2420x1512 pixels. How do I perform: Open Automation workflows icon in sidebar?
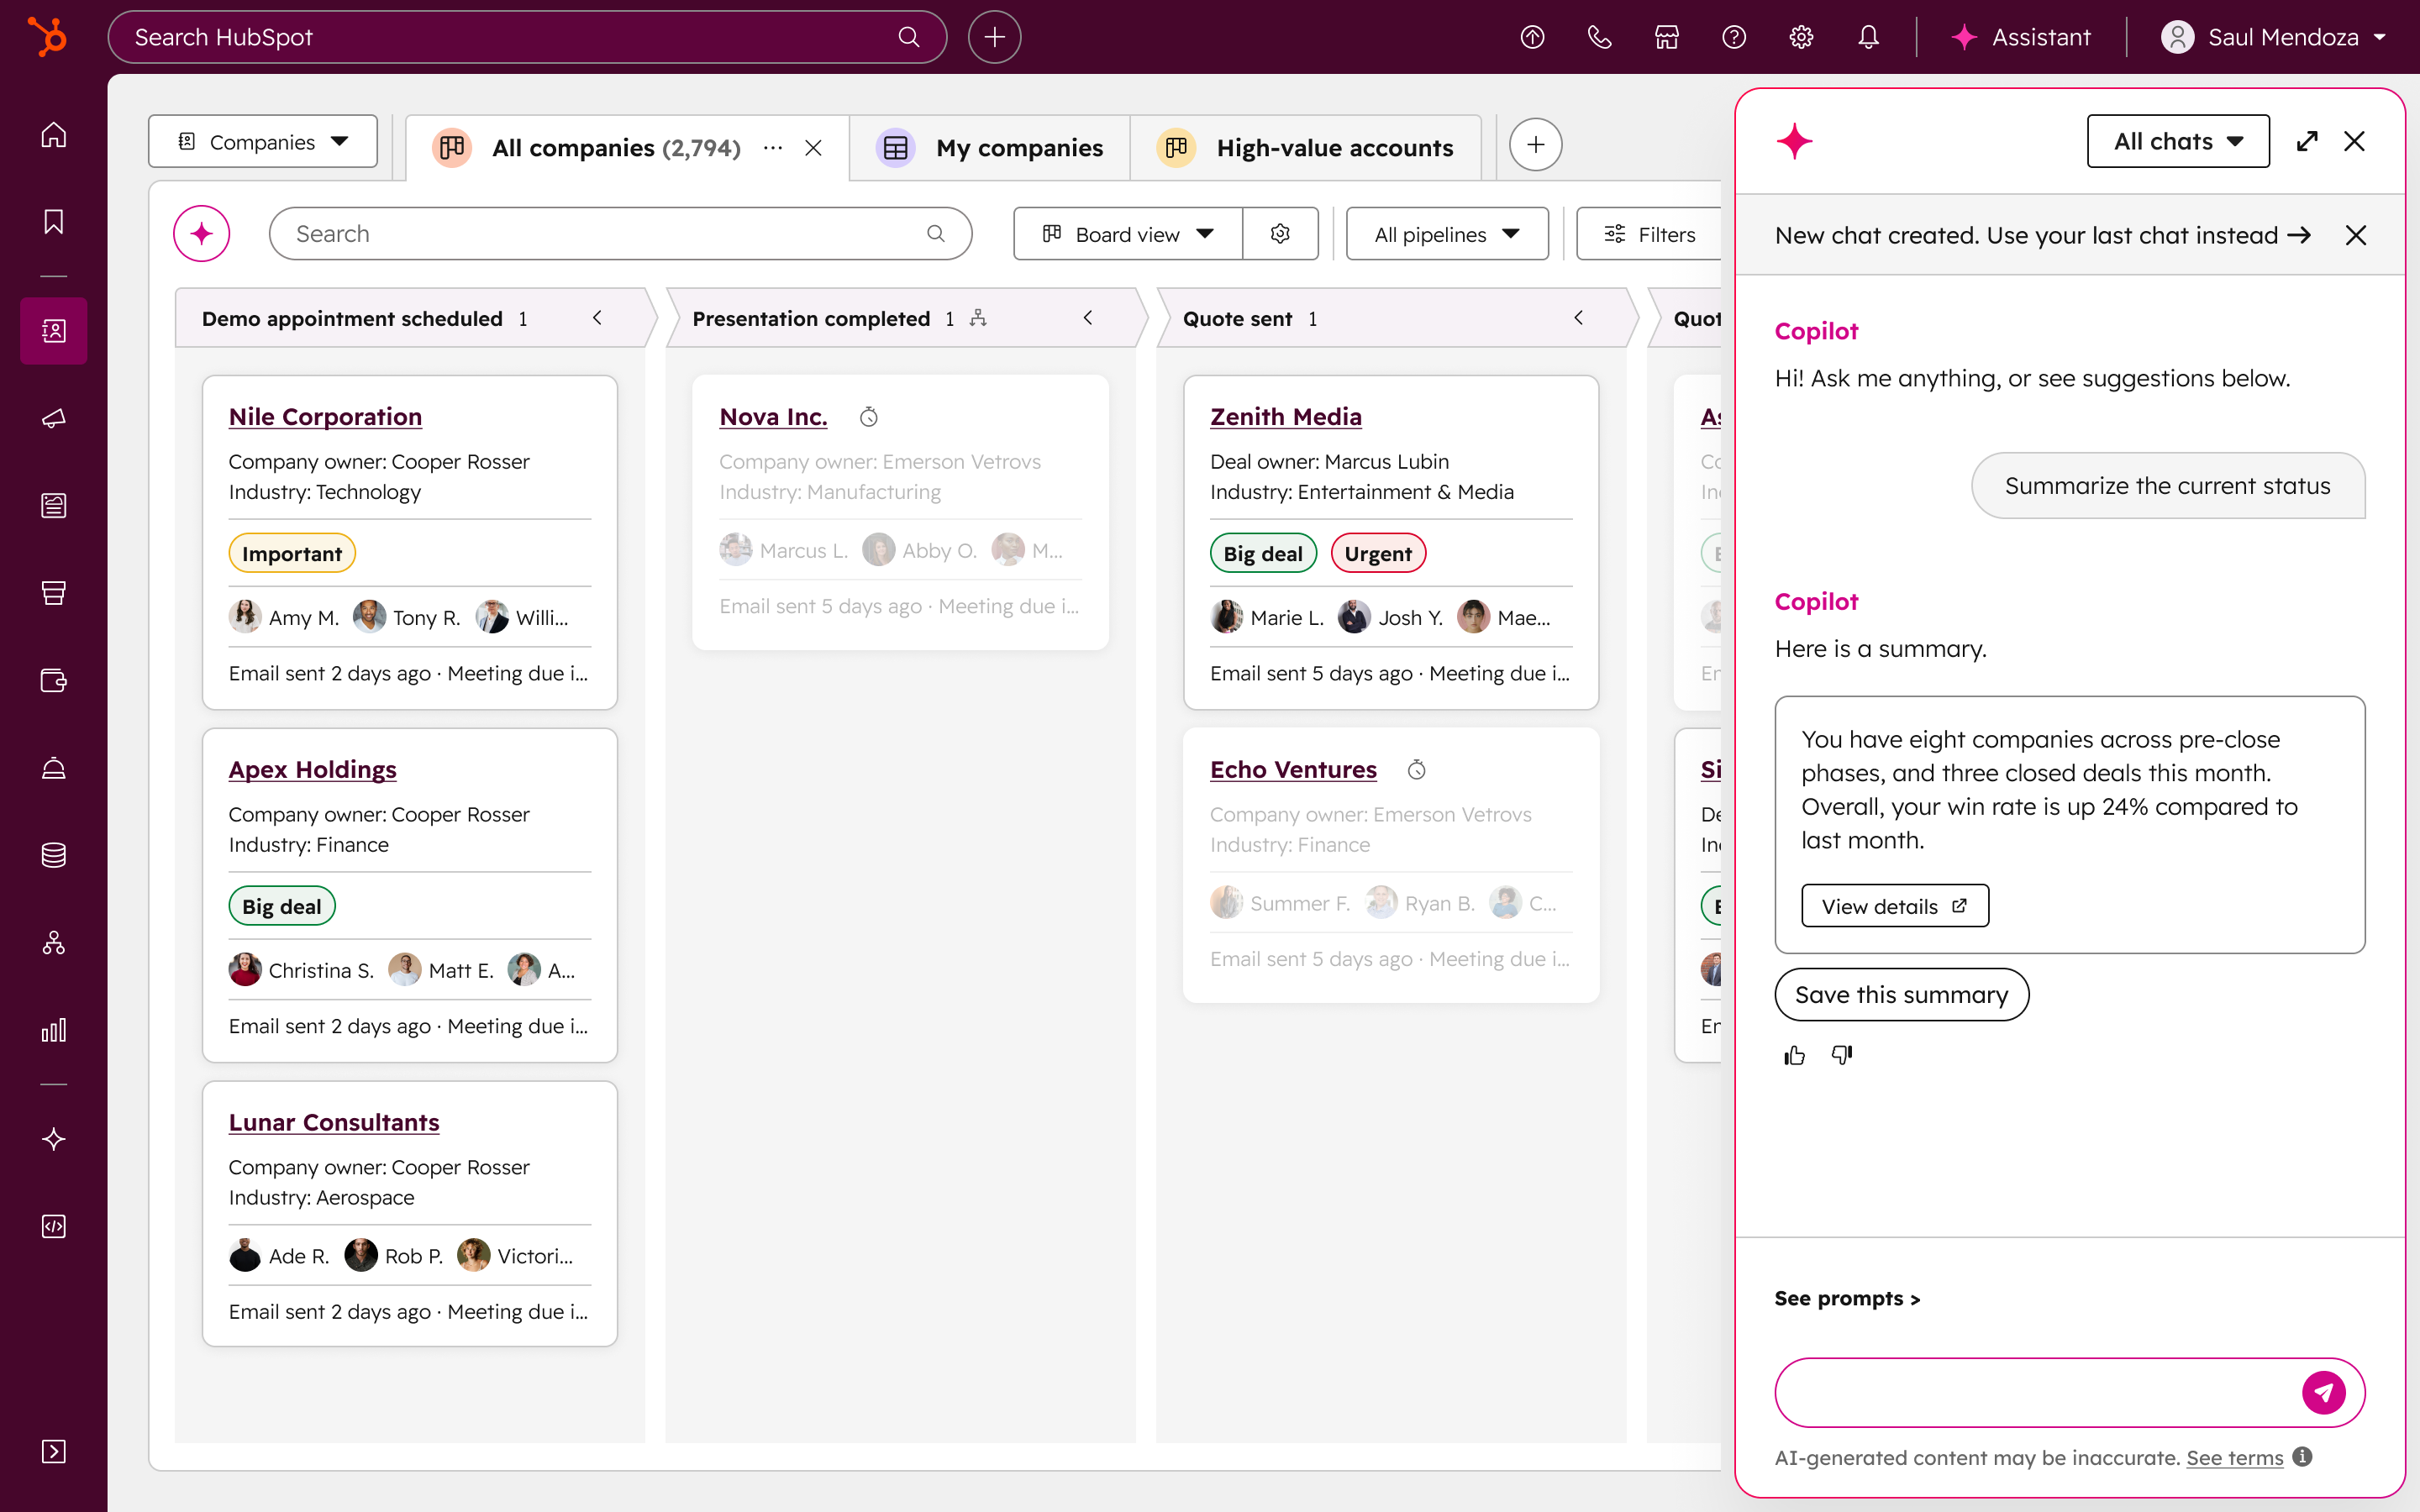pyautogui.click(x=54, y=942)
